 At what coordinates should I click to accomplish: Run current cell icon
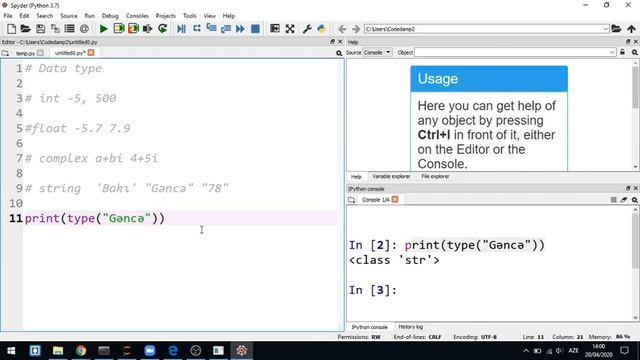(x=119, y=29)
